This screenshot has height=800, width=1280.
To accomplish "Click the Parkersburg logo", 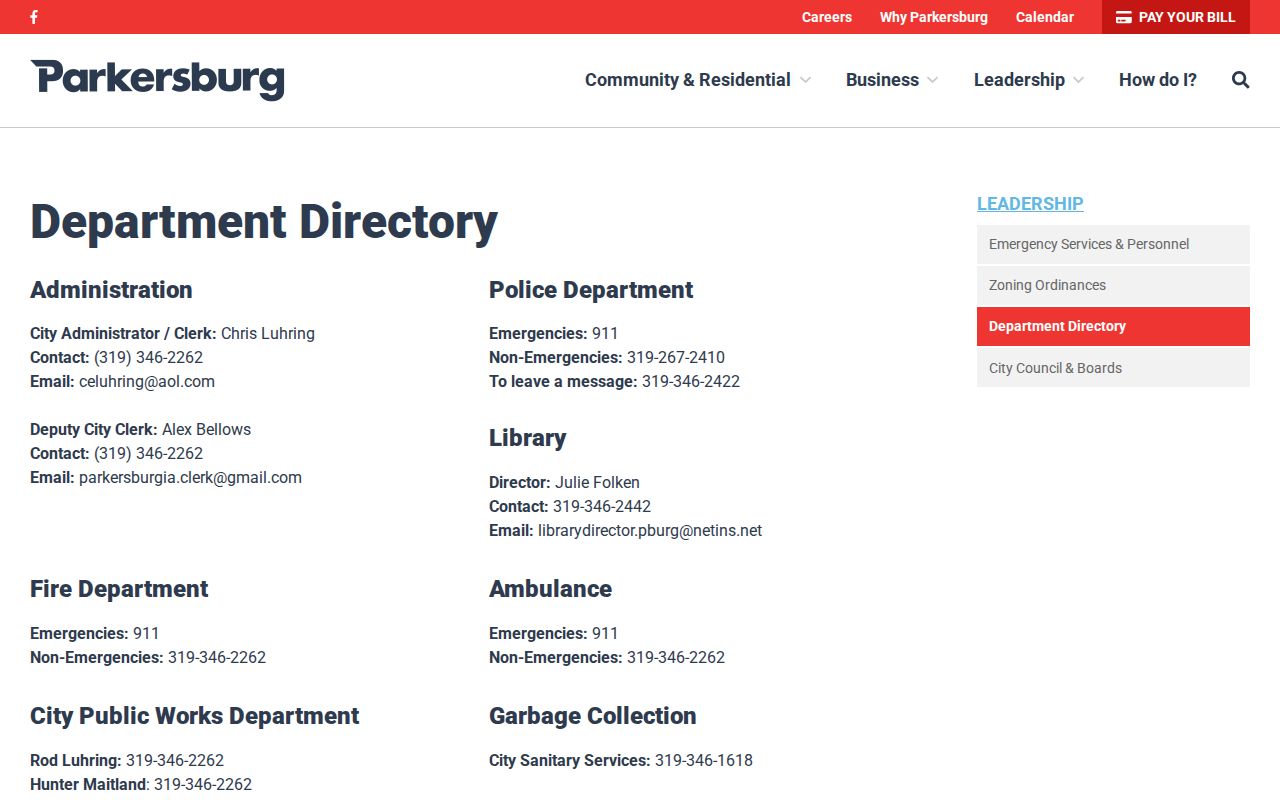I will (157, 80).
